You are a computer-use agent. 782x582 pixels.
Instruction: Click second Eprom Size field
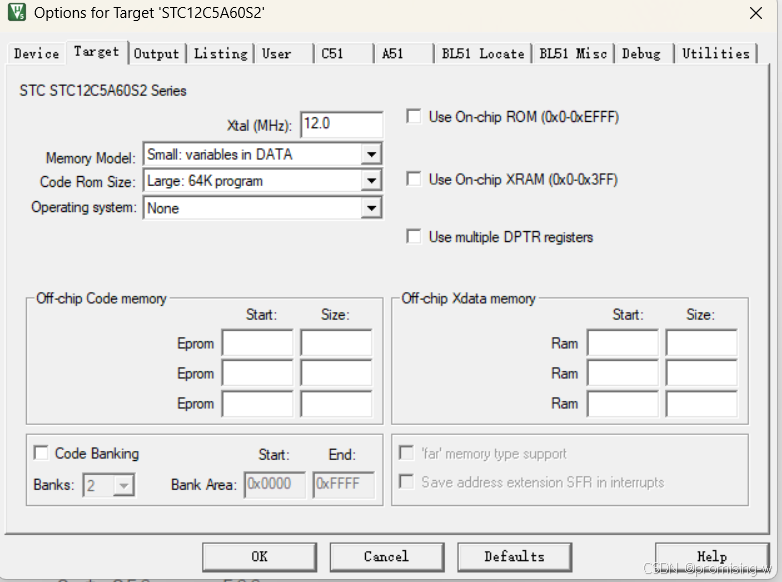click(x=336, y=373)
